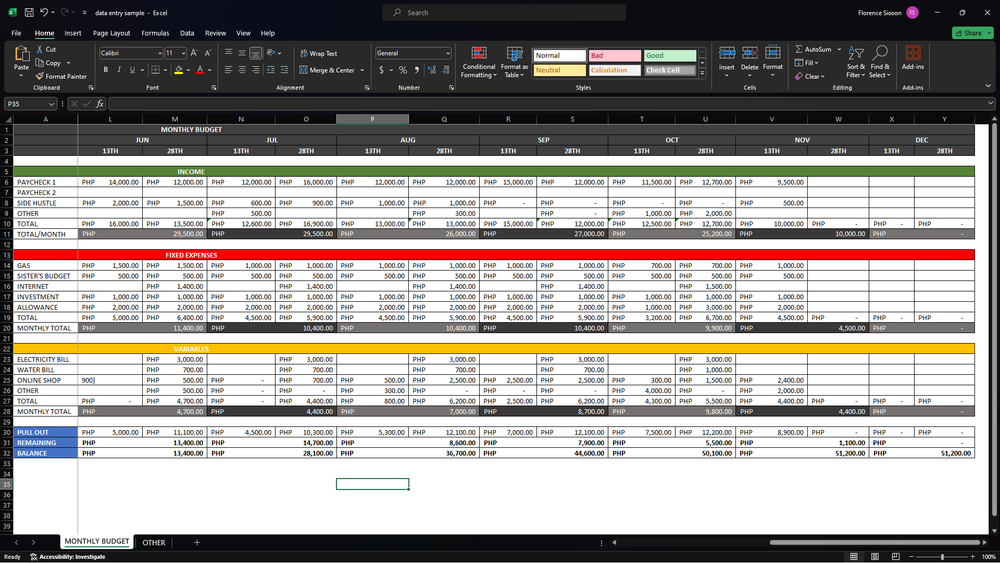Click the Align Right icon

pyautogui.click(x=256, y=69)
